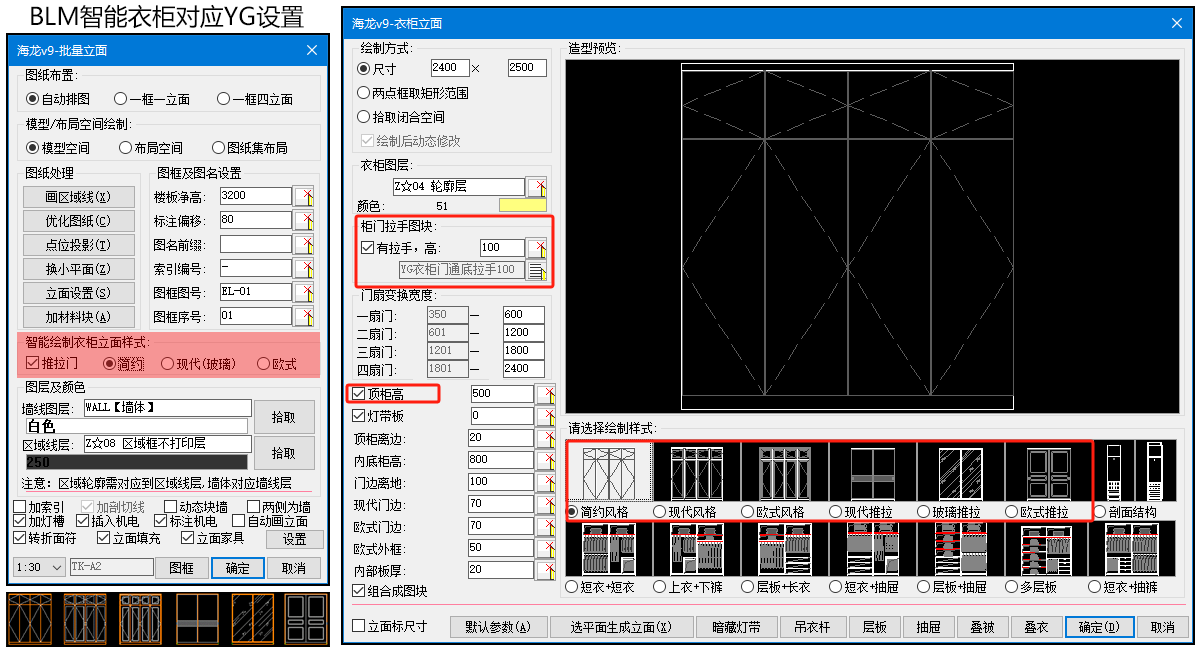Click the 默认参数(A) button
The image size is (1200, 652).
[x=498, y=627]
